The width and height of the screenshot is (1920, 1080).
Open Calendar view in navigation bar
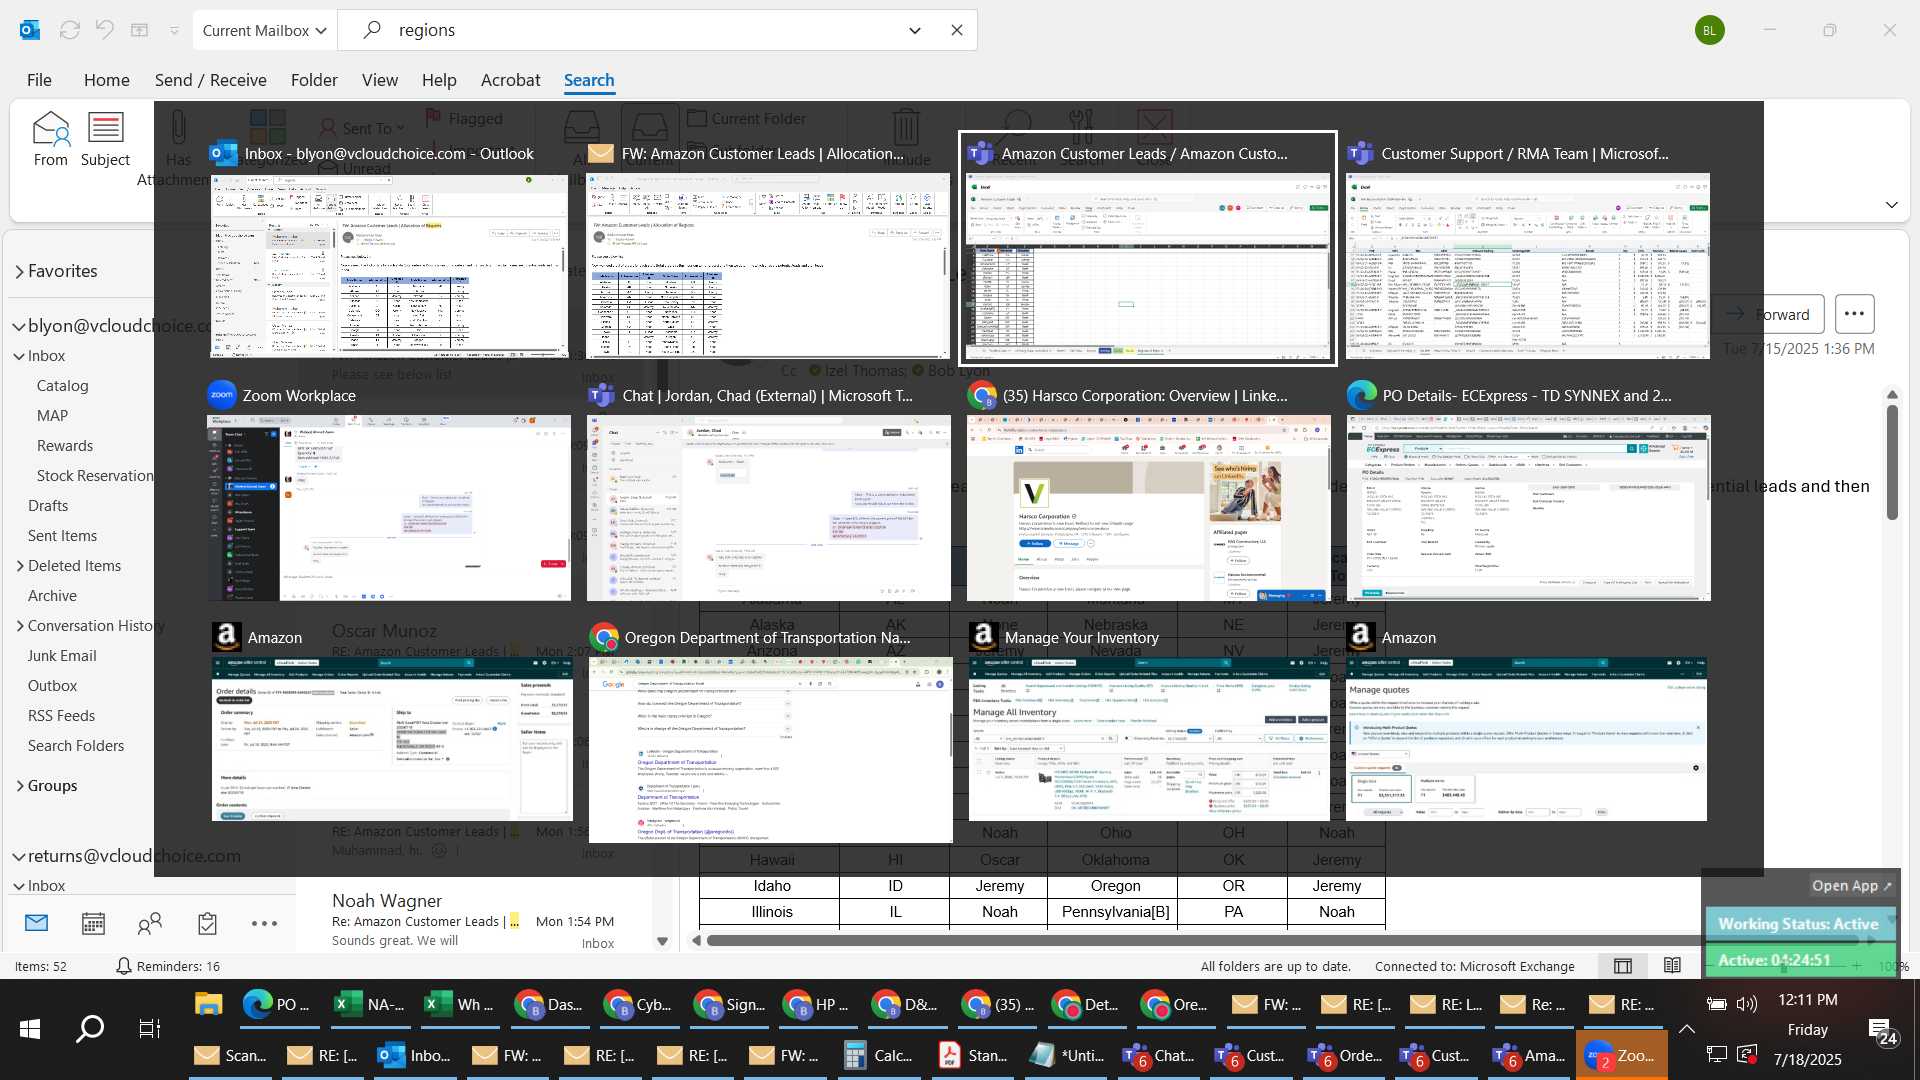(94, 923)
